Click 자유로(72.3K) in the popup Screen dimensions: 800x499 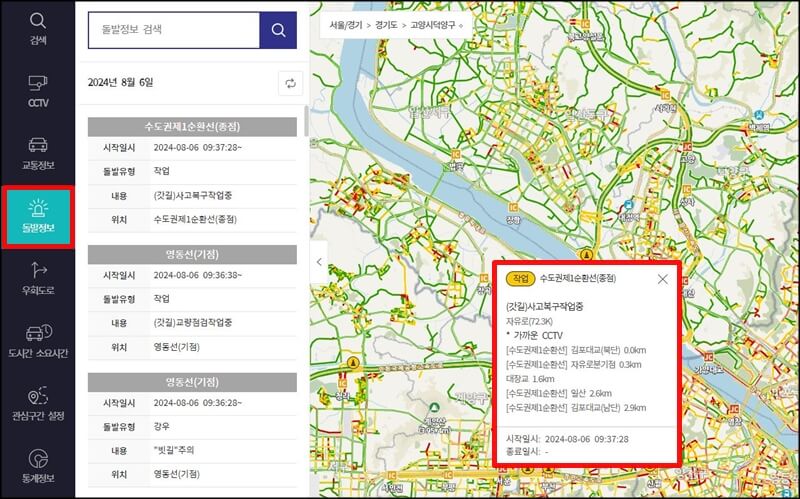529,321
